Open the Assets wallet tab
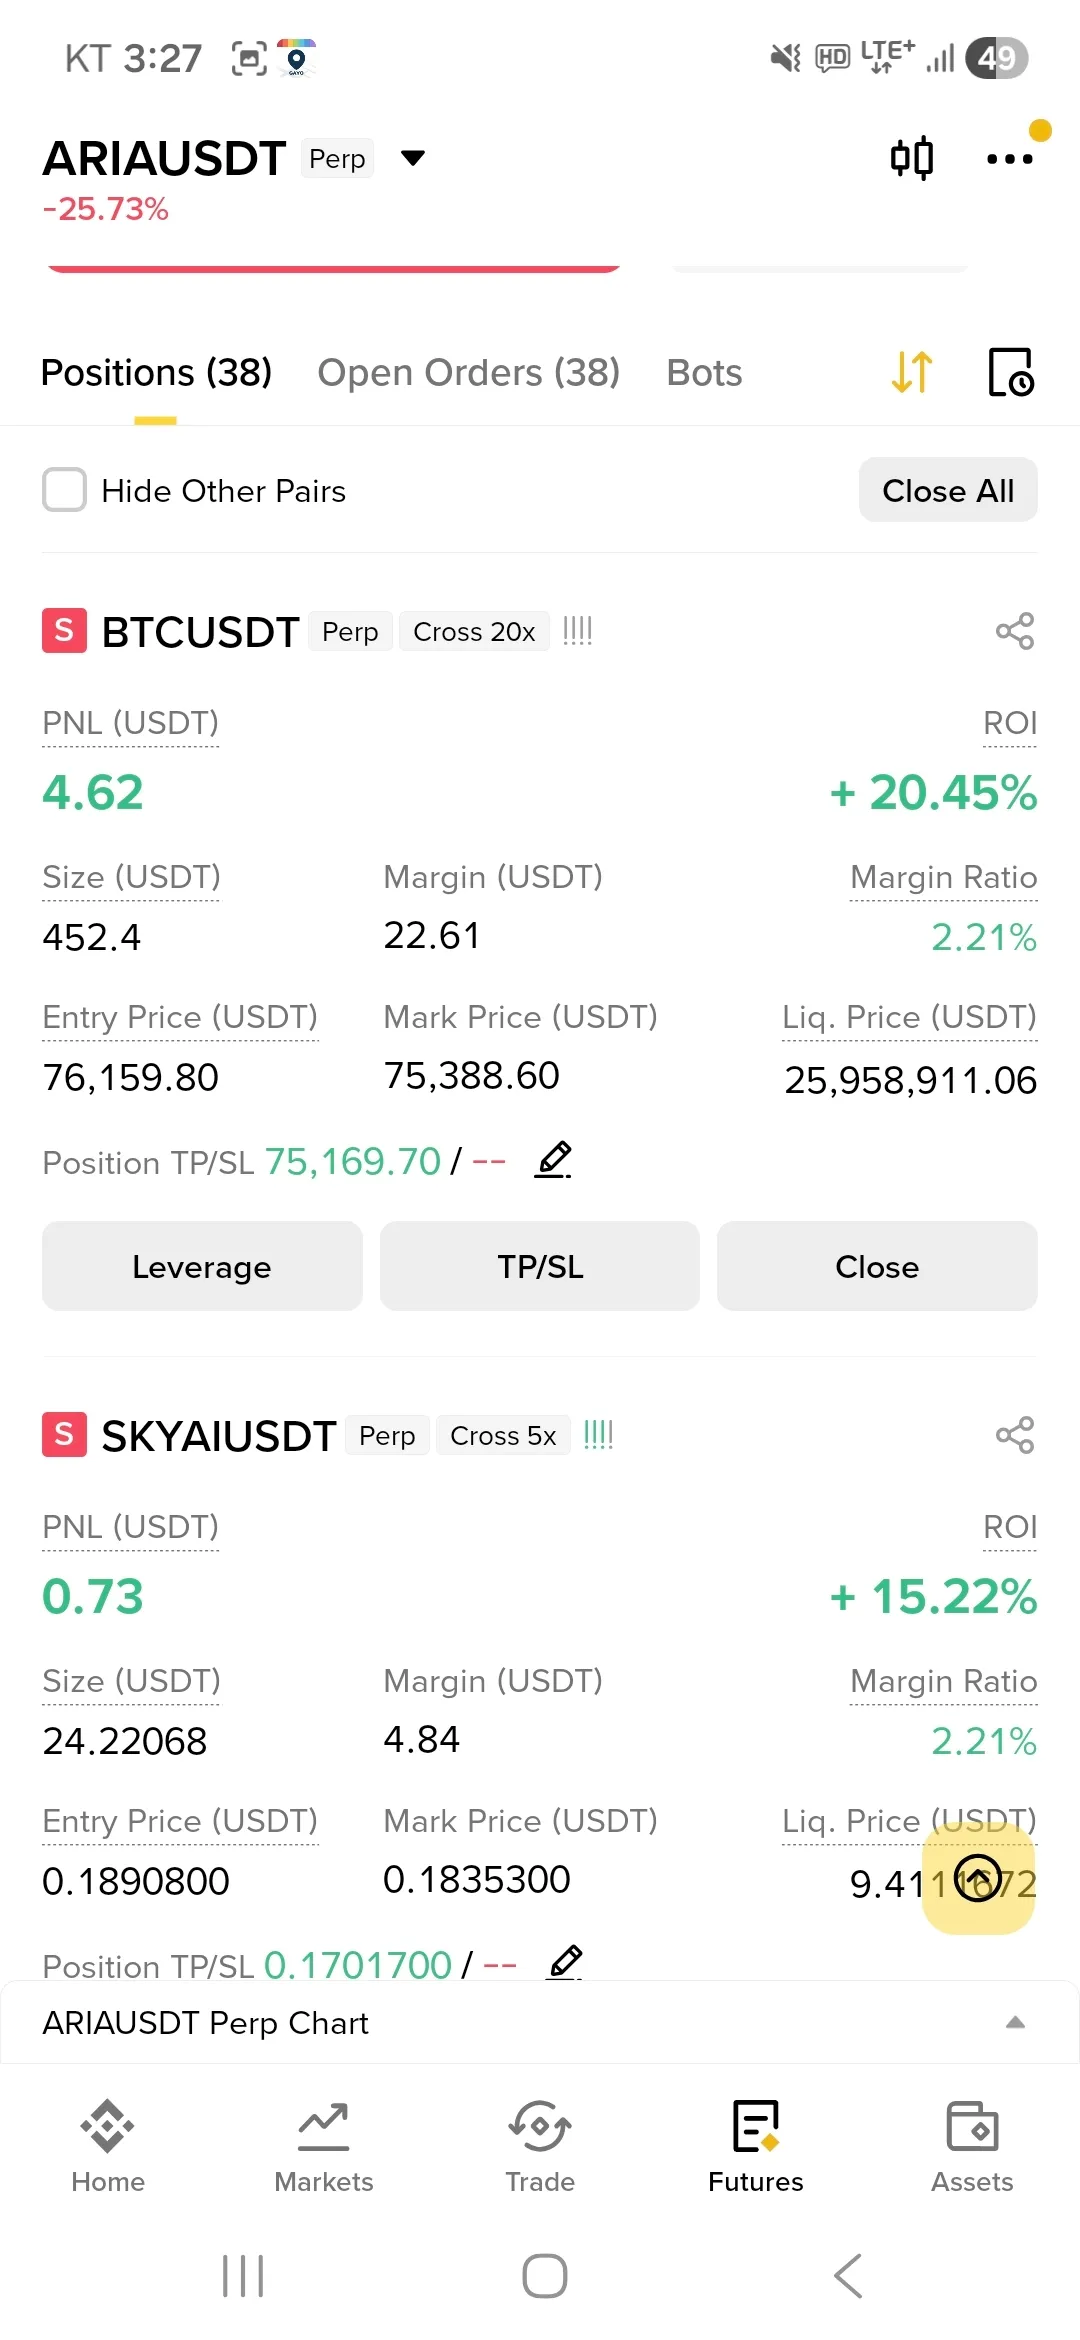 tap(972, 2145)
